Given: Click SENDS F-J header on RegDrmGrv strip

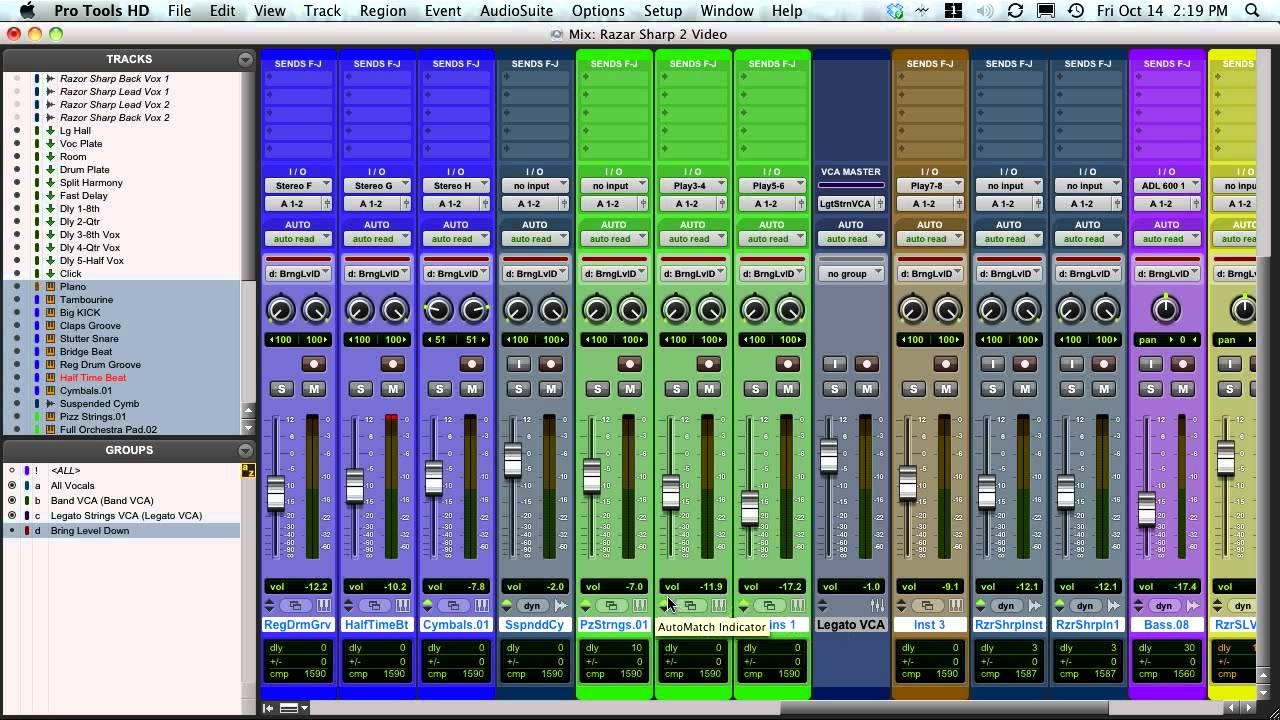Looking at the screenshot, I should 298,64.
